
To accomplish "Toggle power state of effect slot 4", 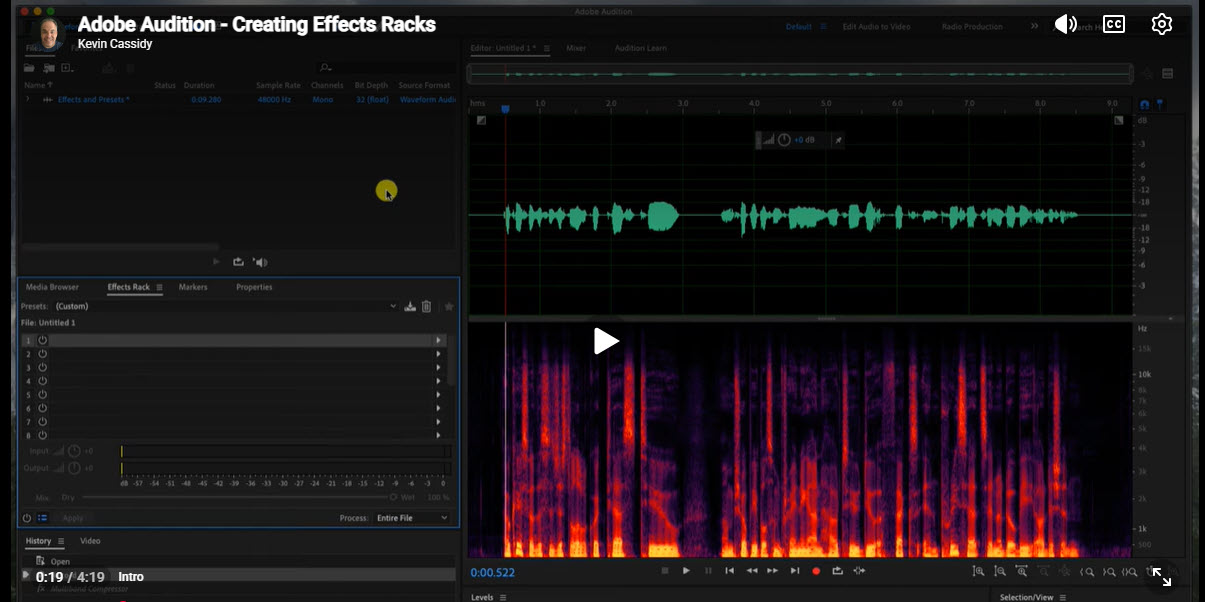I will pyautogui.click(x=43, y=381).
